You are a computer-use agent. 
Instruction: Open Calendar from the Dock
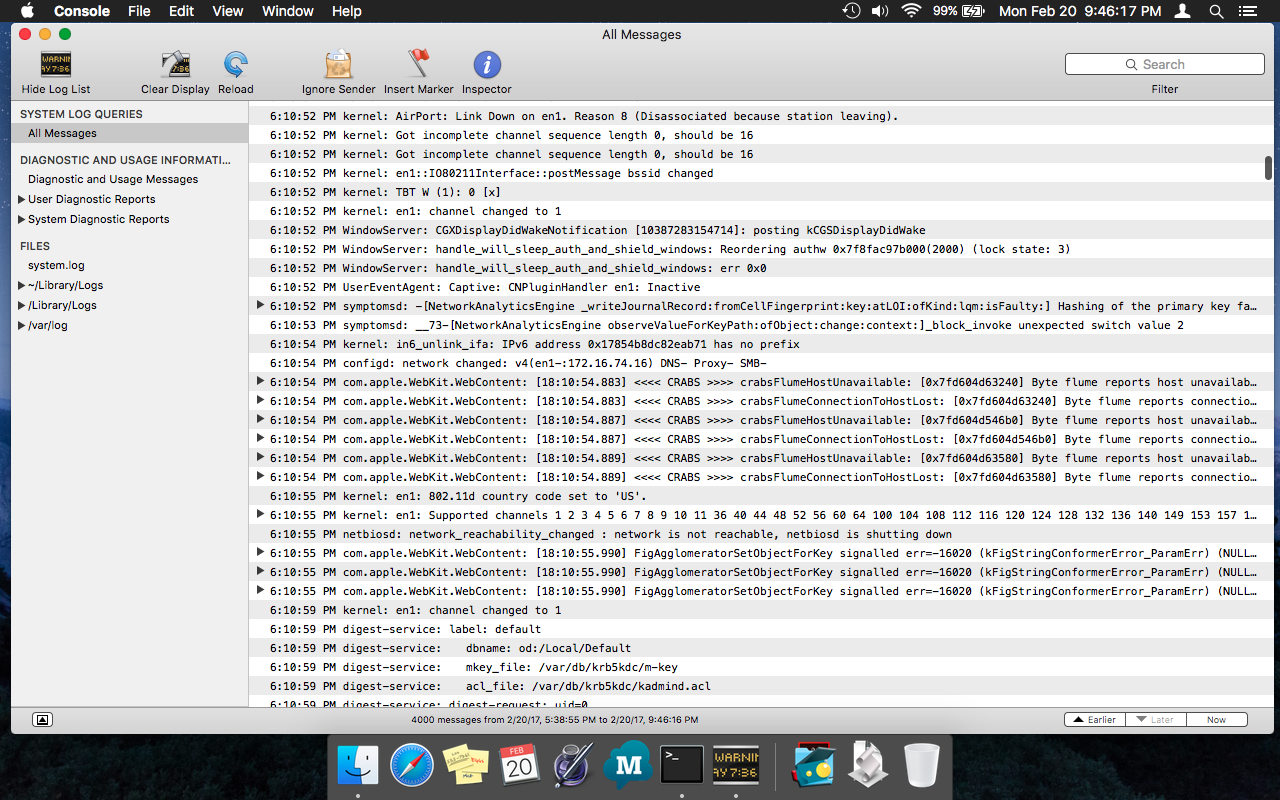[x=520, y=765]
